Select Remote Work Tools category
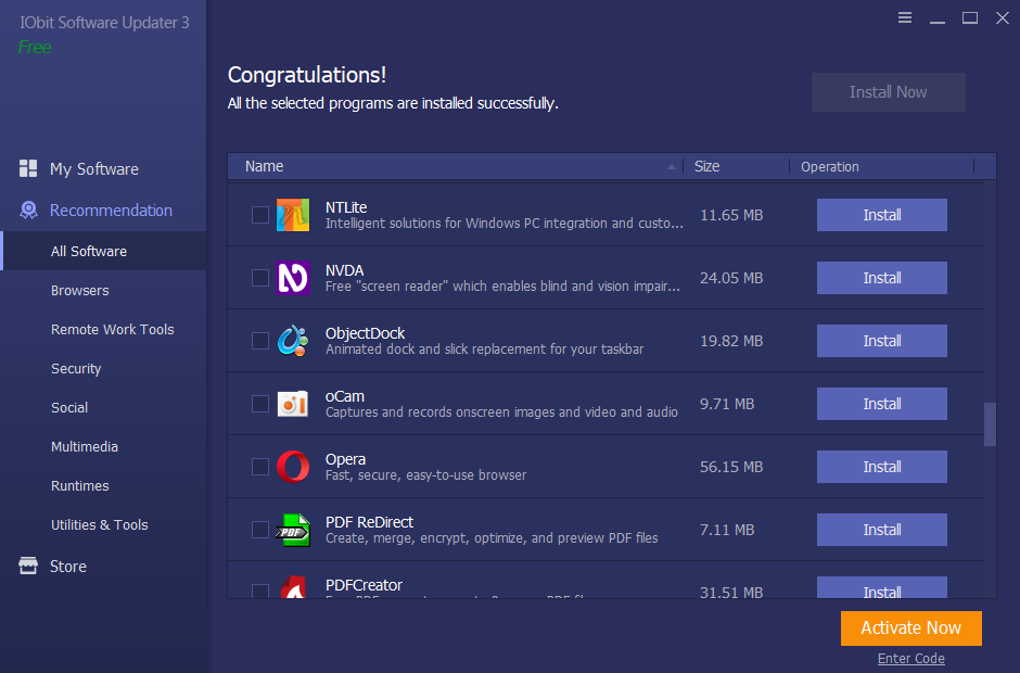Screen dimensions: 1020x673 click(x=113, y=330)
